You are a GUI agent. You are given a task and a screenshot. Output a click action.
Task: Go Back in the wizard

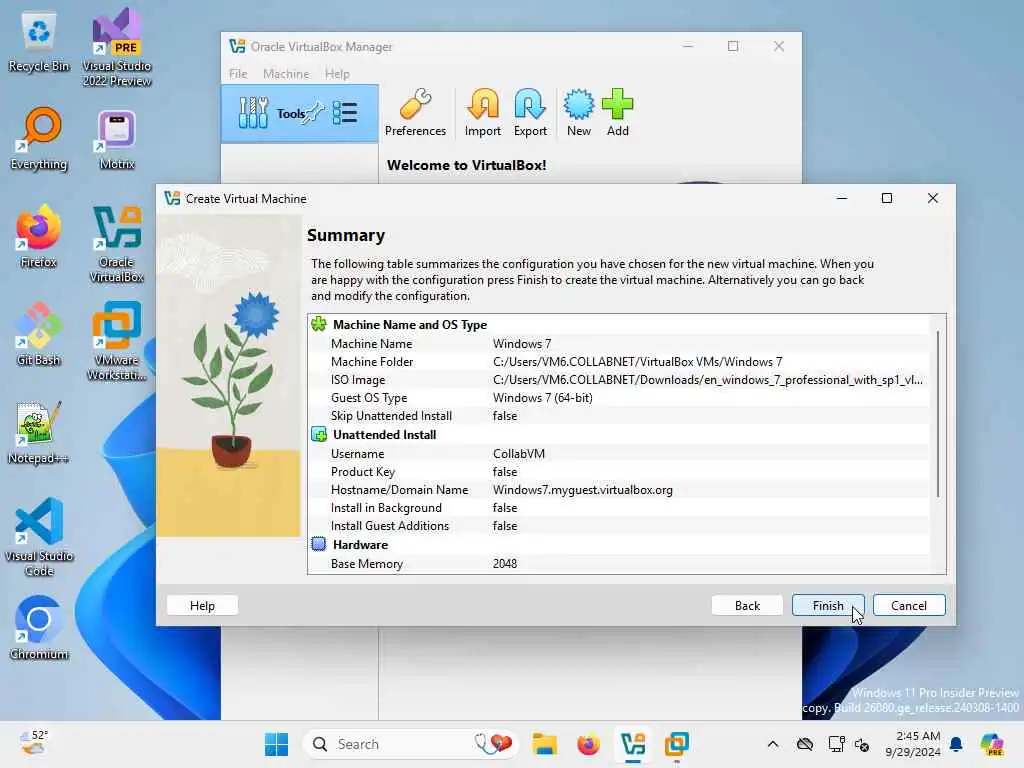(x=747, y=605)
